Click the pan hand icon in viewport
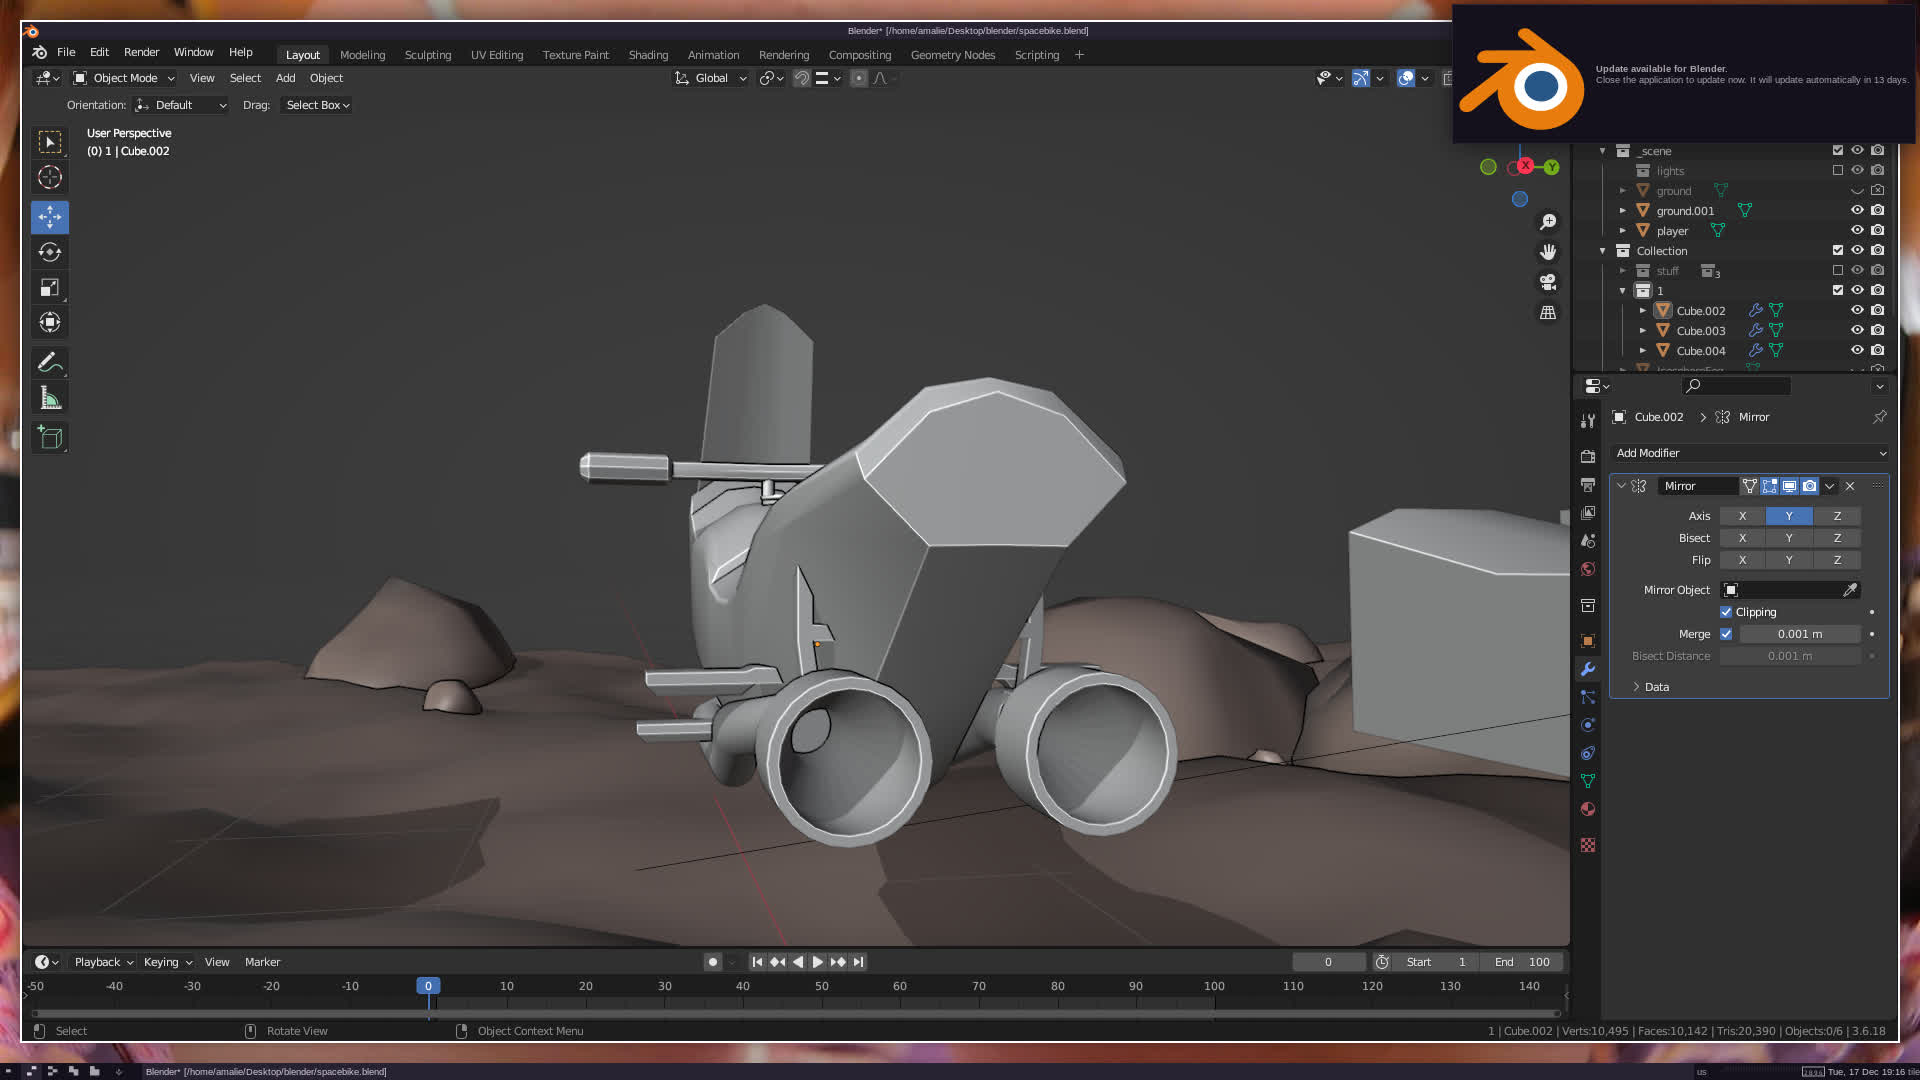1920x1080 pixels. tap(1548, 252)
